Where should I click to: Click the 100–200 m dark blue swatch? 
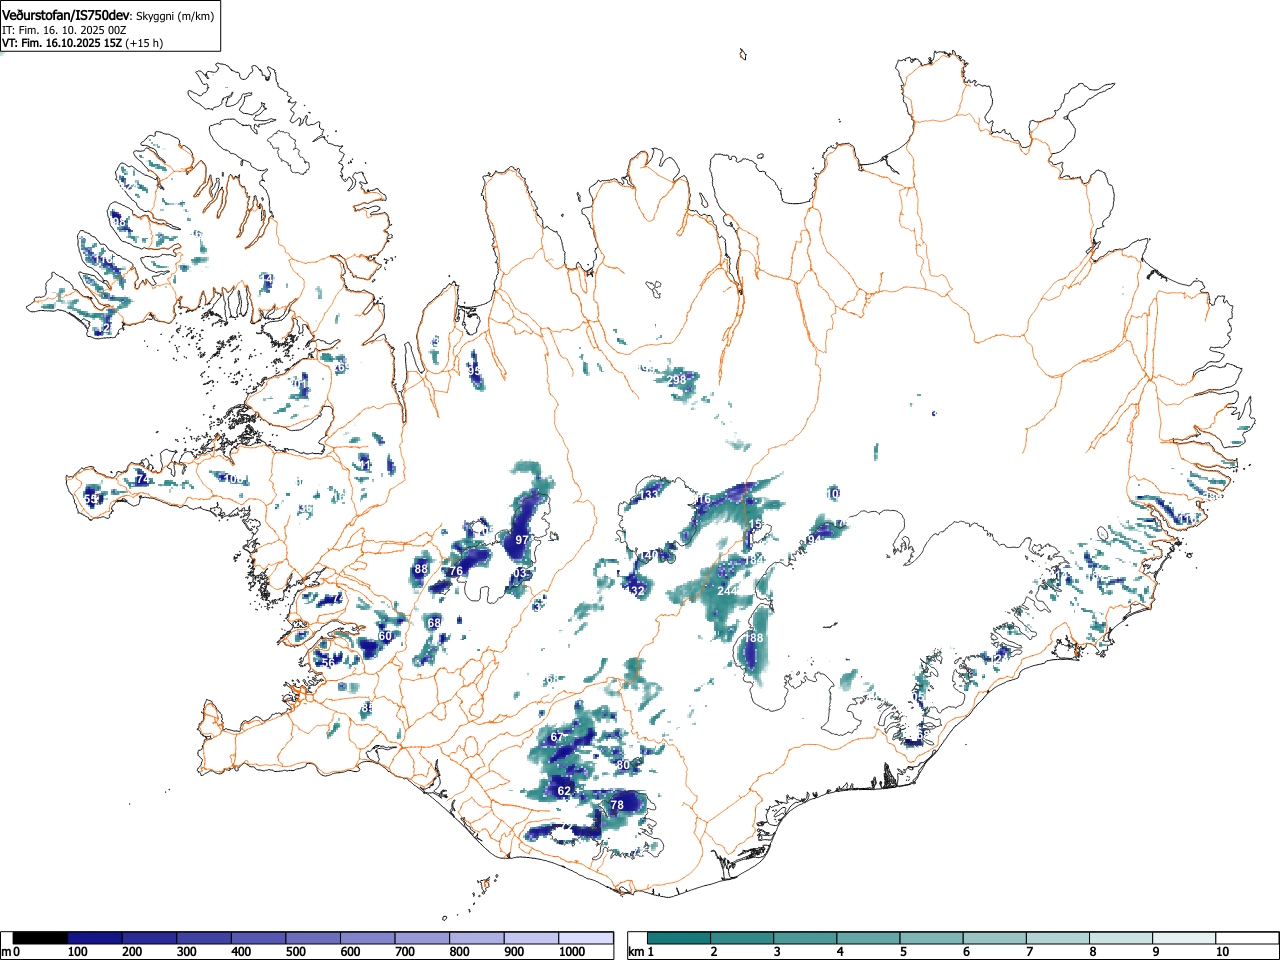[x=95, y=938]
